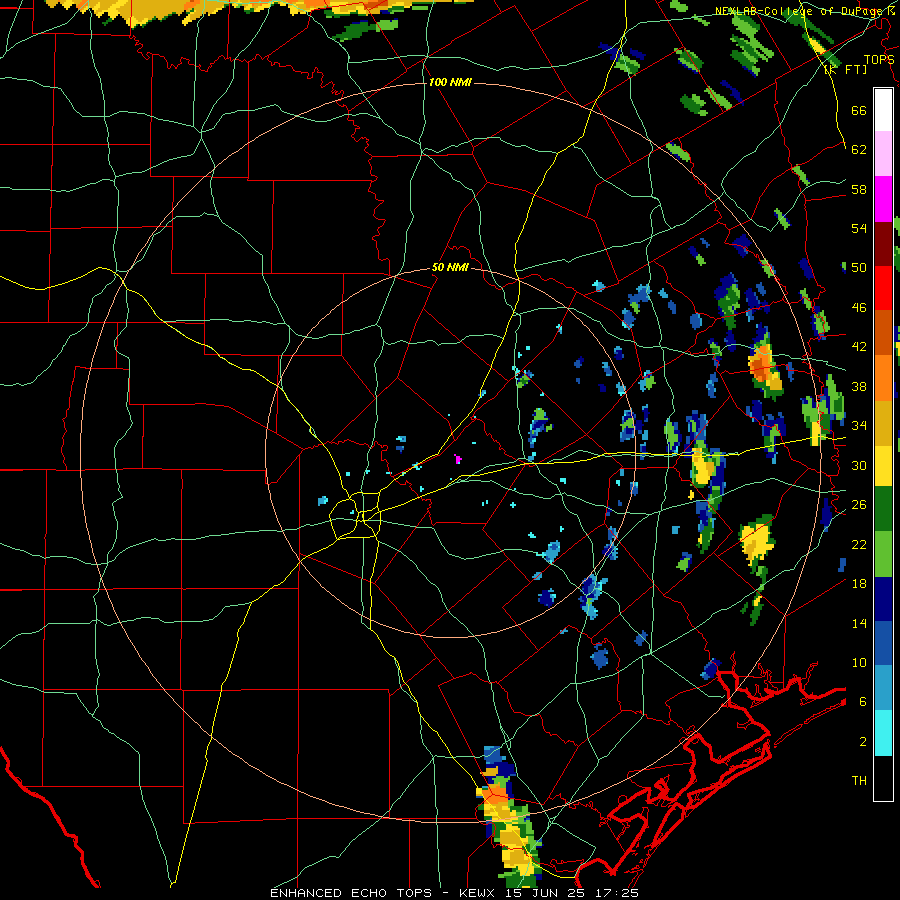Image resolution: width=900 pixels, height=900 pixels.
Task: Click the dark green legend swatch
Action: pyautogui.click(x=883, y=509)
